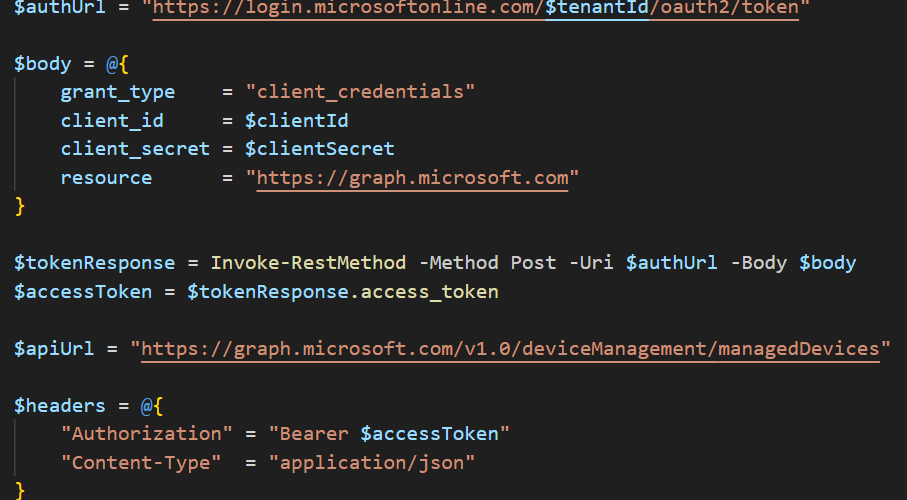The height and width of the screenshot is (500, 907).
Task: Click the Invoke-RestMethod cmdlet name
Action: pos(308,263)
